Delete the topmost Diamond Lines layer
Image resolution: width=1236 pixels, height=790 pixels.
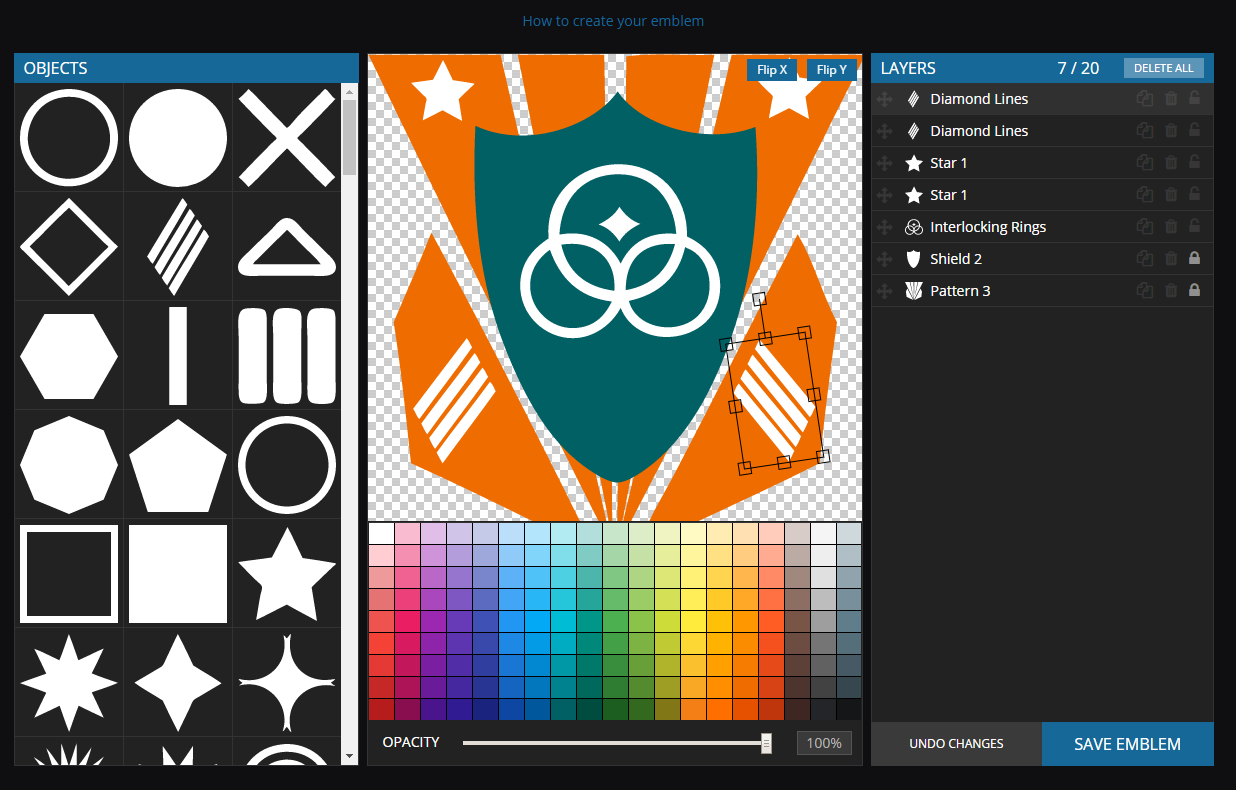tap(1170, 98)
